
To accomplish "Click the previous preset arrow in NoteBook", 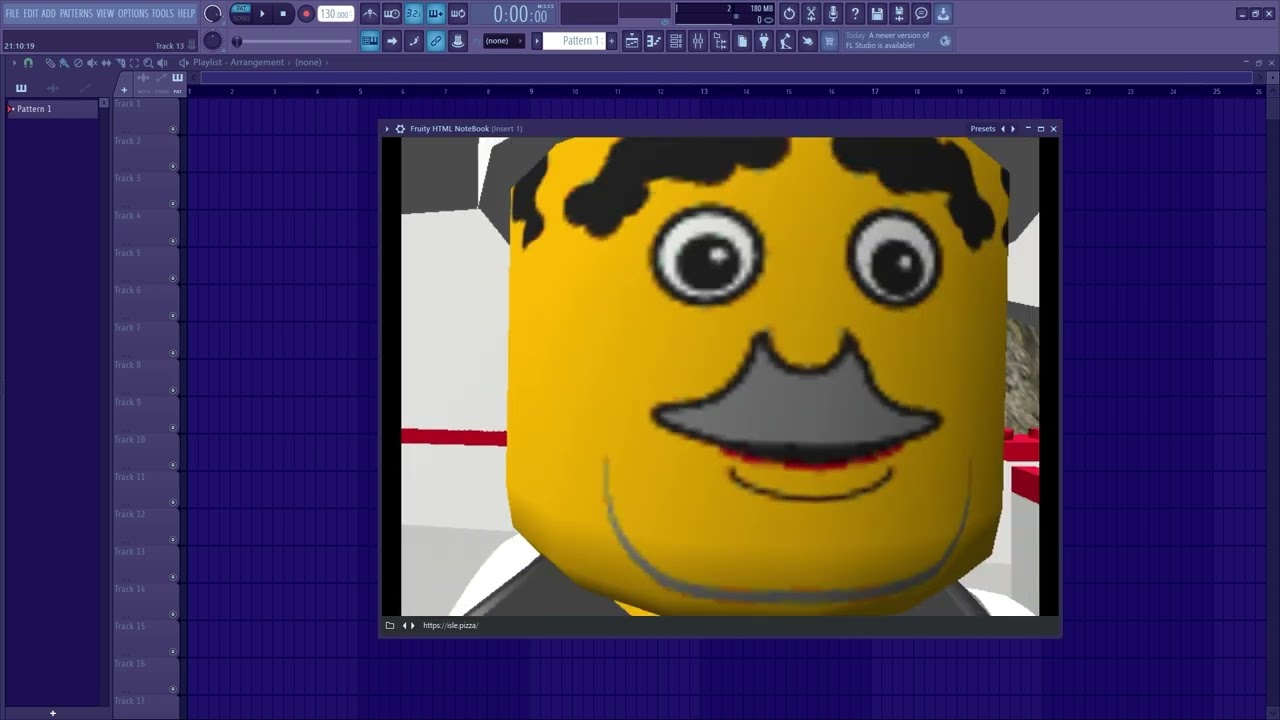I will point(1003,129).
